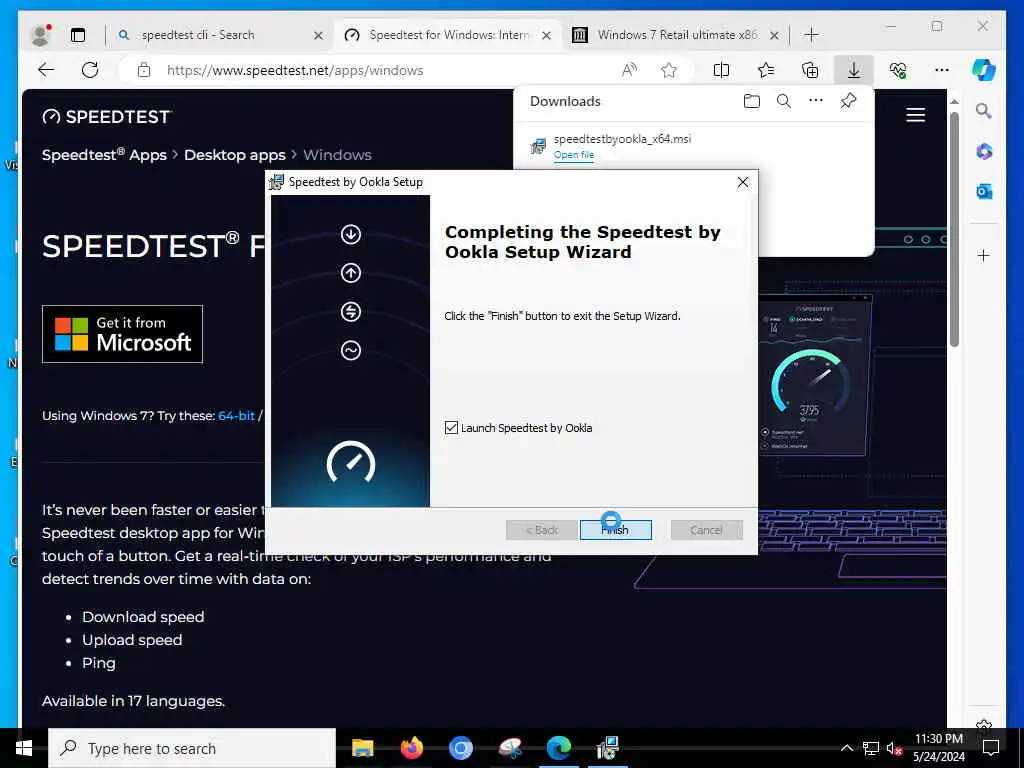The width and height of the screenshot is (1024, 768).
Task: Click the Back button in Setup Wizard
Action: 541,530
